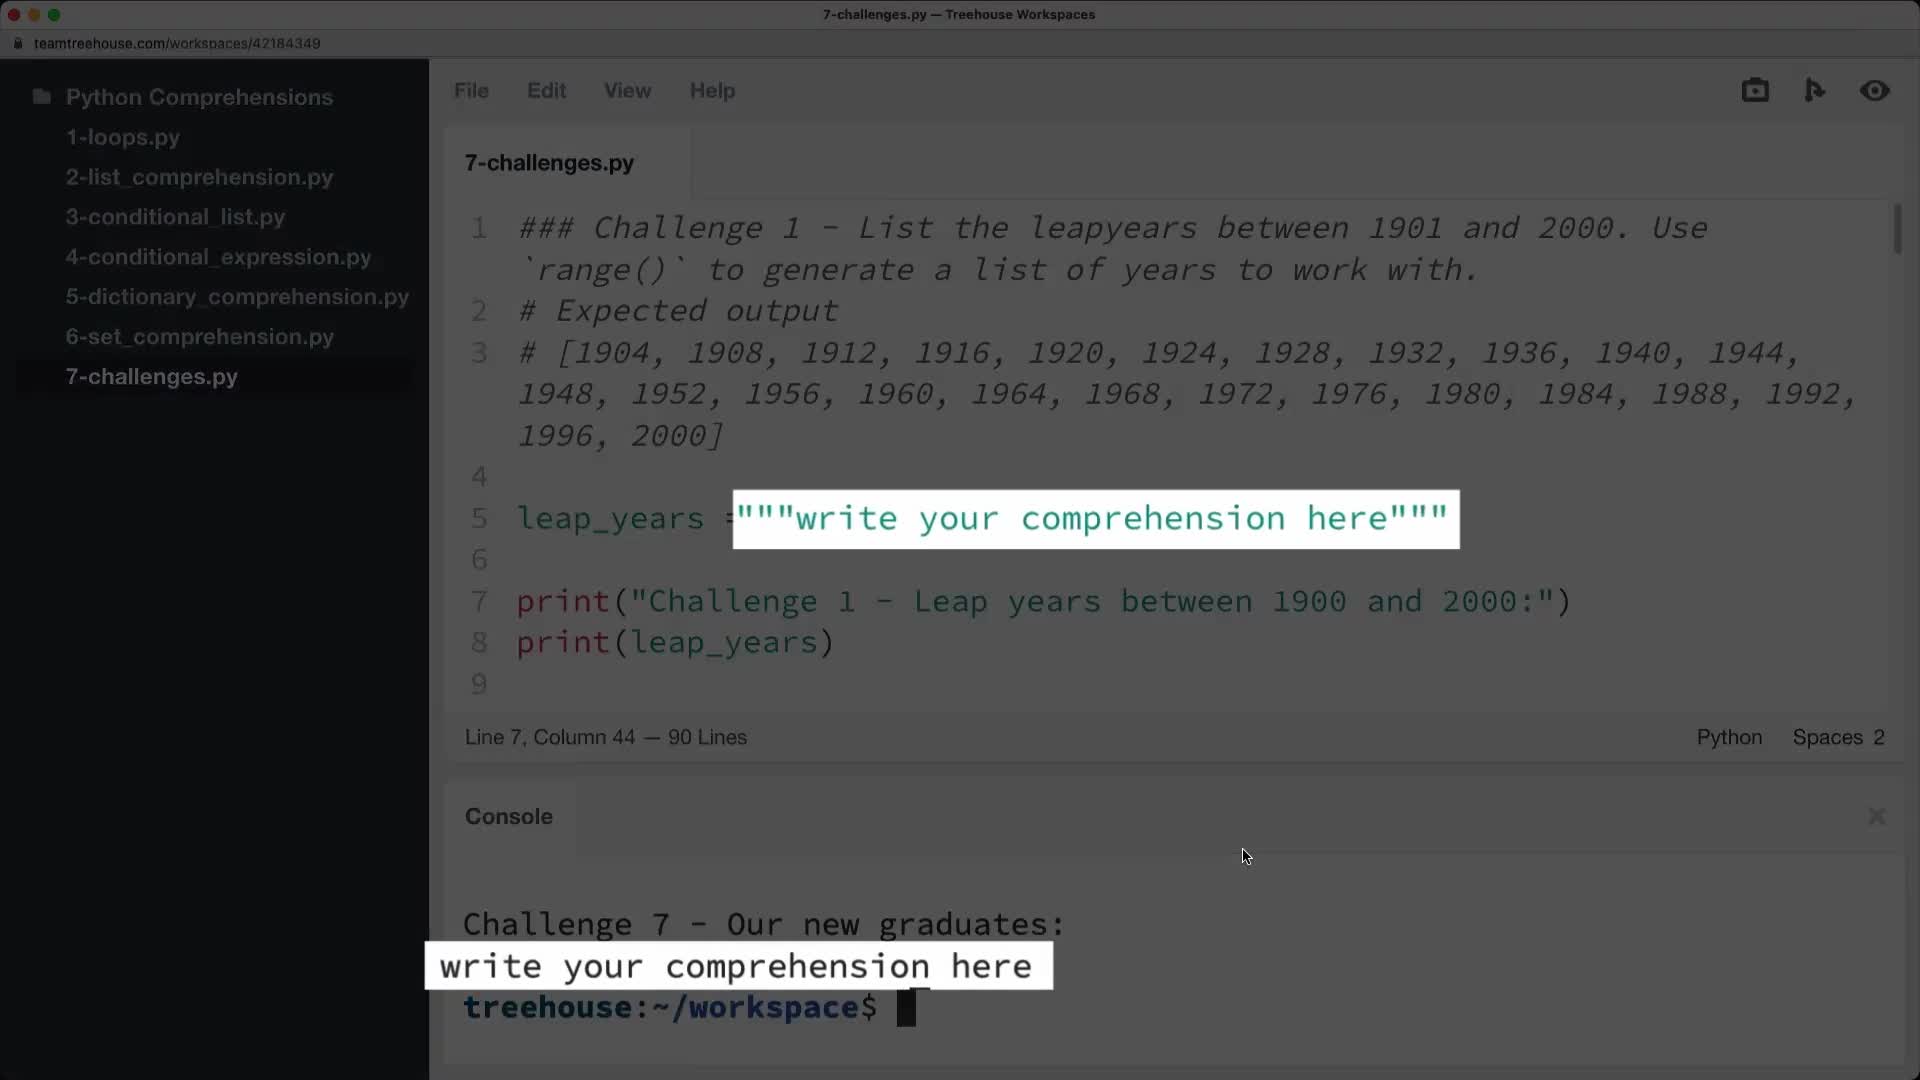Select 5-dictionary_comprehension.py in the file list

pos(237,297)
